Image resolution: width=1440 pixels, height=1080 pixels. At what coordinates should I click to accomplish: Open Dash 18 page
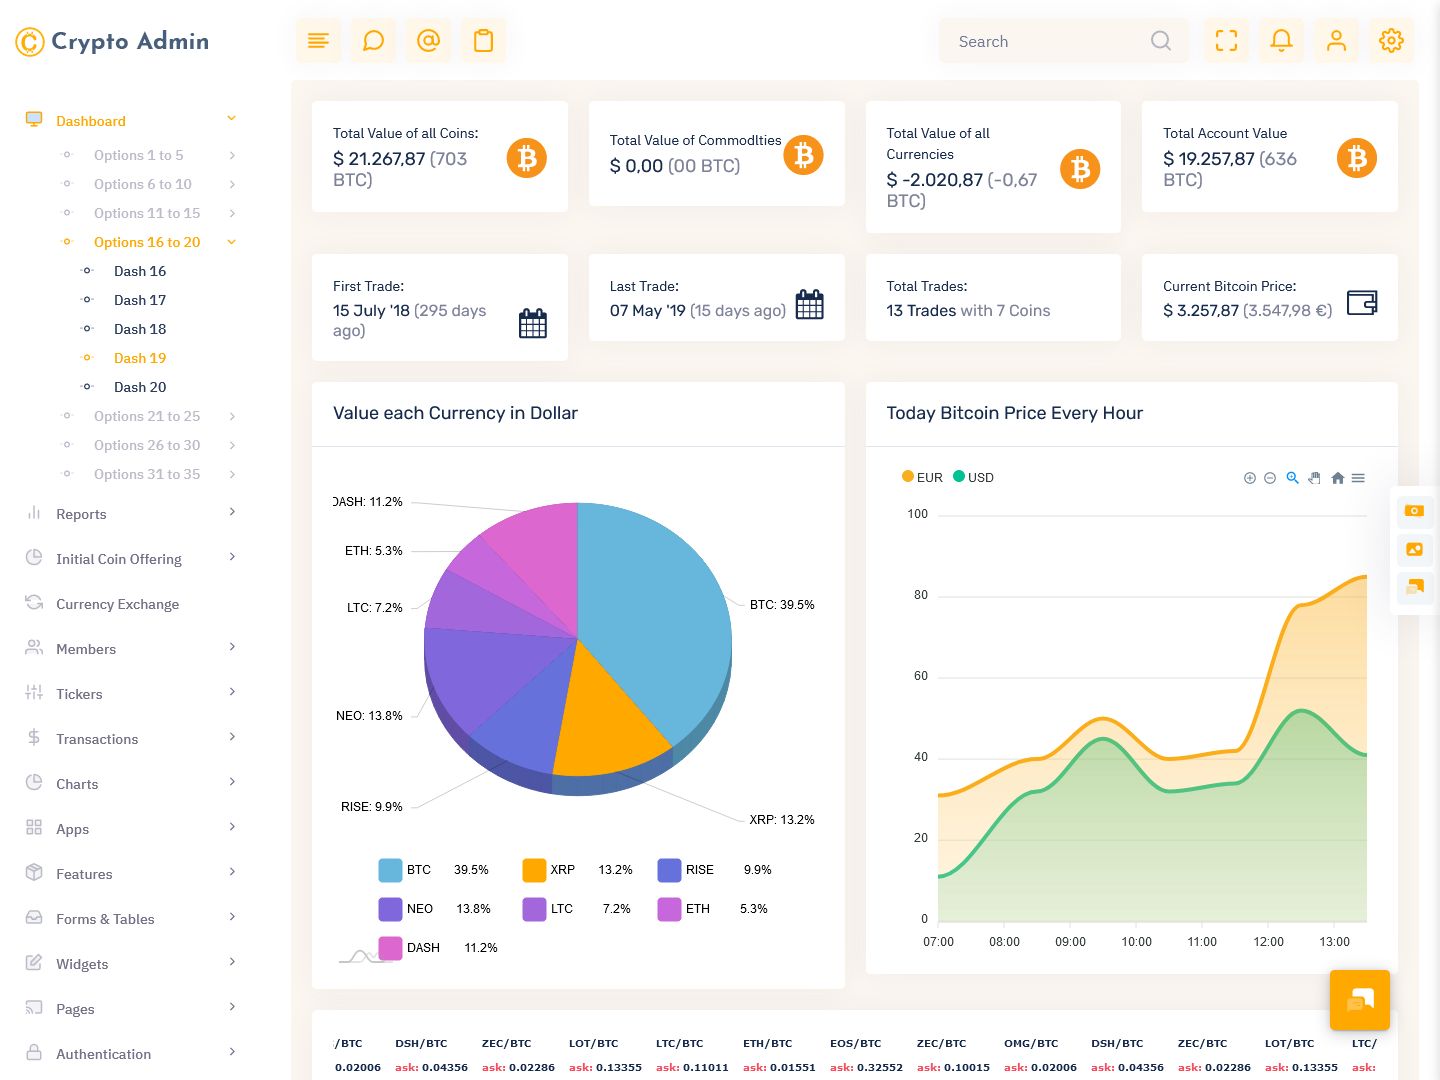[140, 329]
